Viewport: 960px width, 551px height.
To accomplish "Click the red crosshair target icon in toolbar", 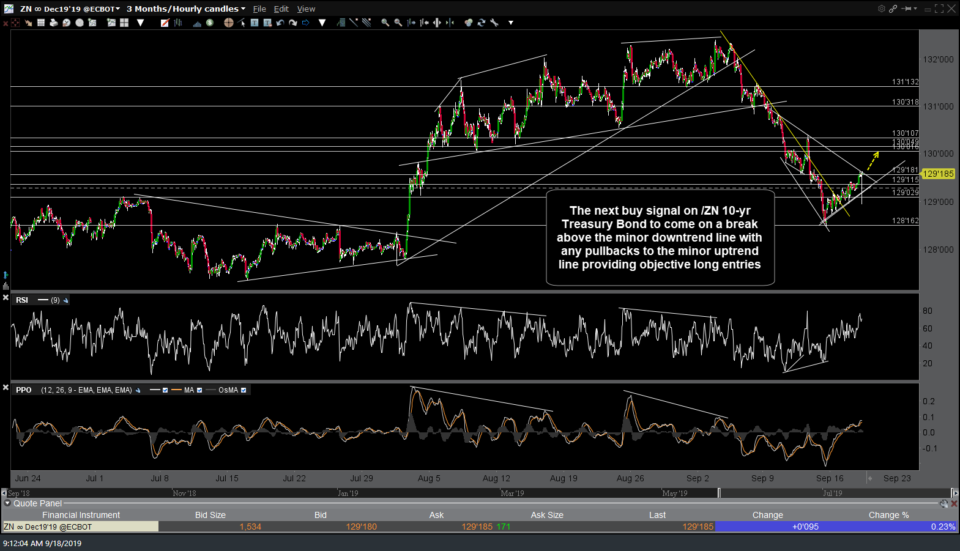I will 15,23.
